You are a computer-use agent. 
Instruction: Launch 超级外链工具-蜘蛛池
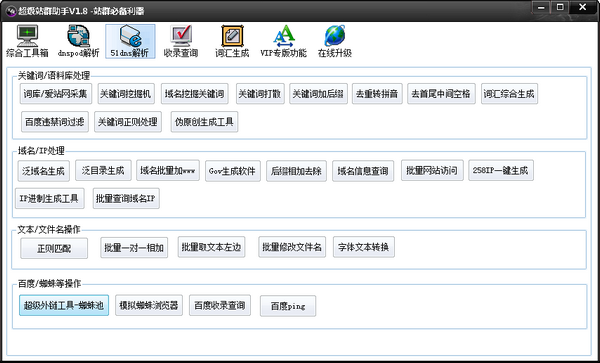click(x=64, y=305)
